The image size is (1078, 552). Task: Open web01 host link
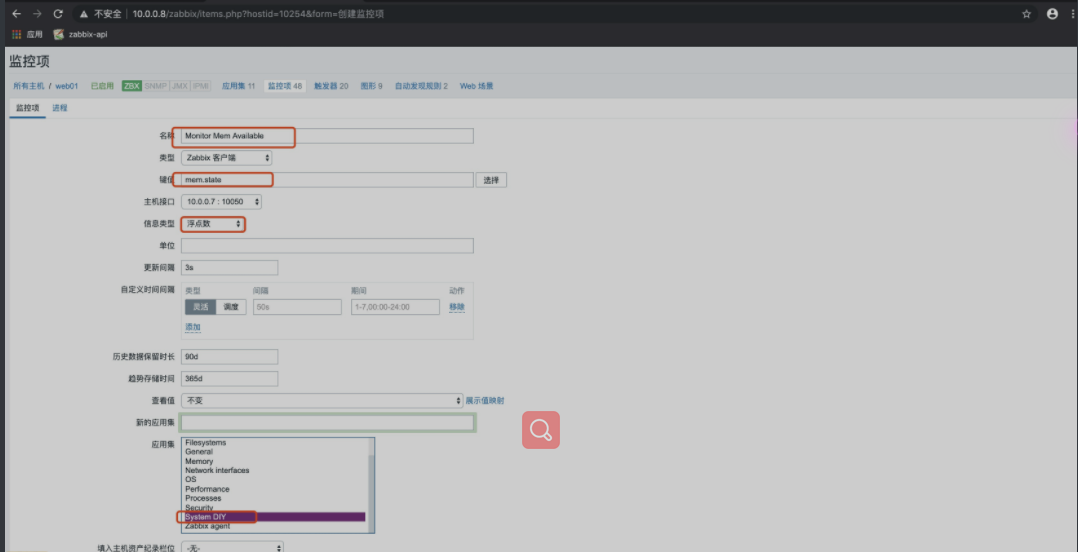(x=67, y=86)
